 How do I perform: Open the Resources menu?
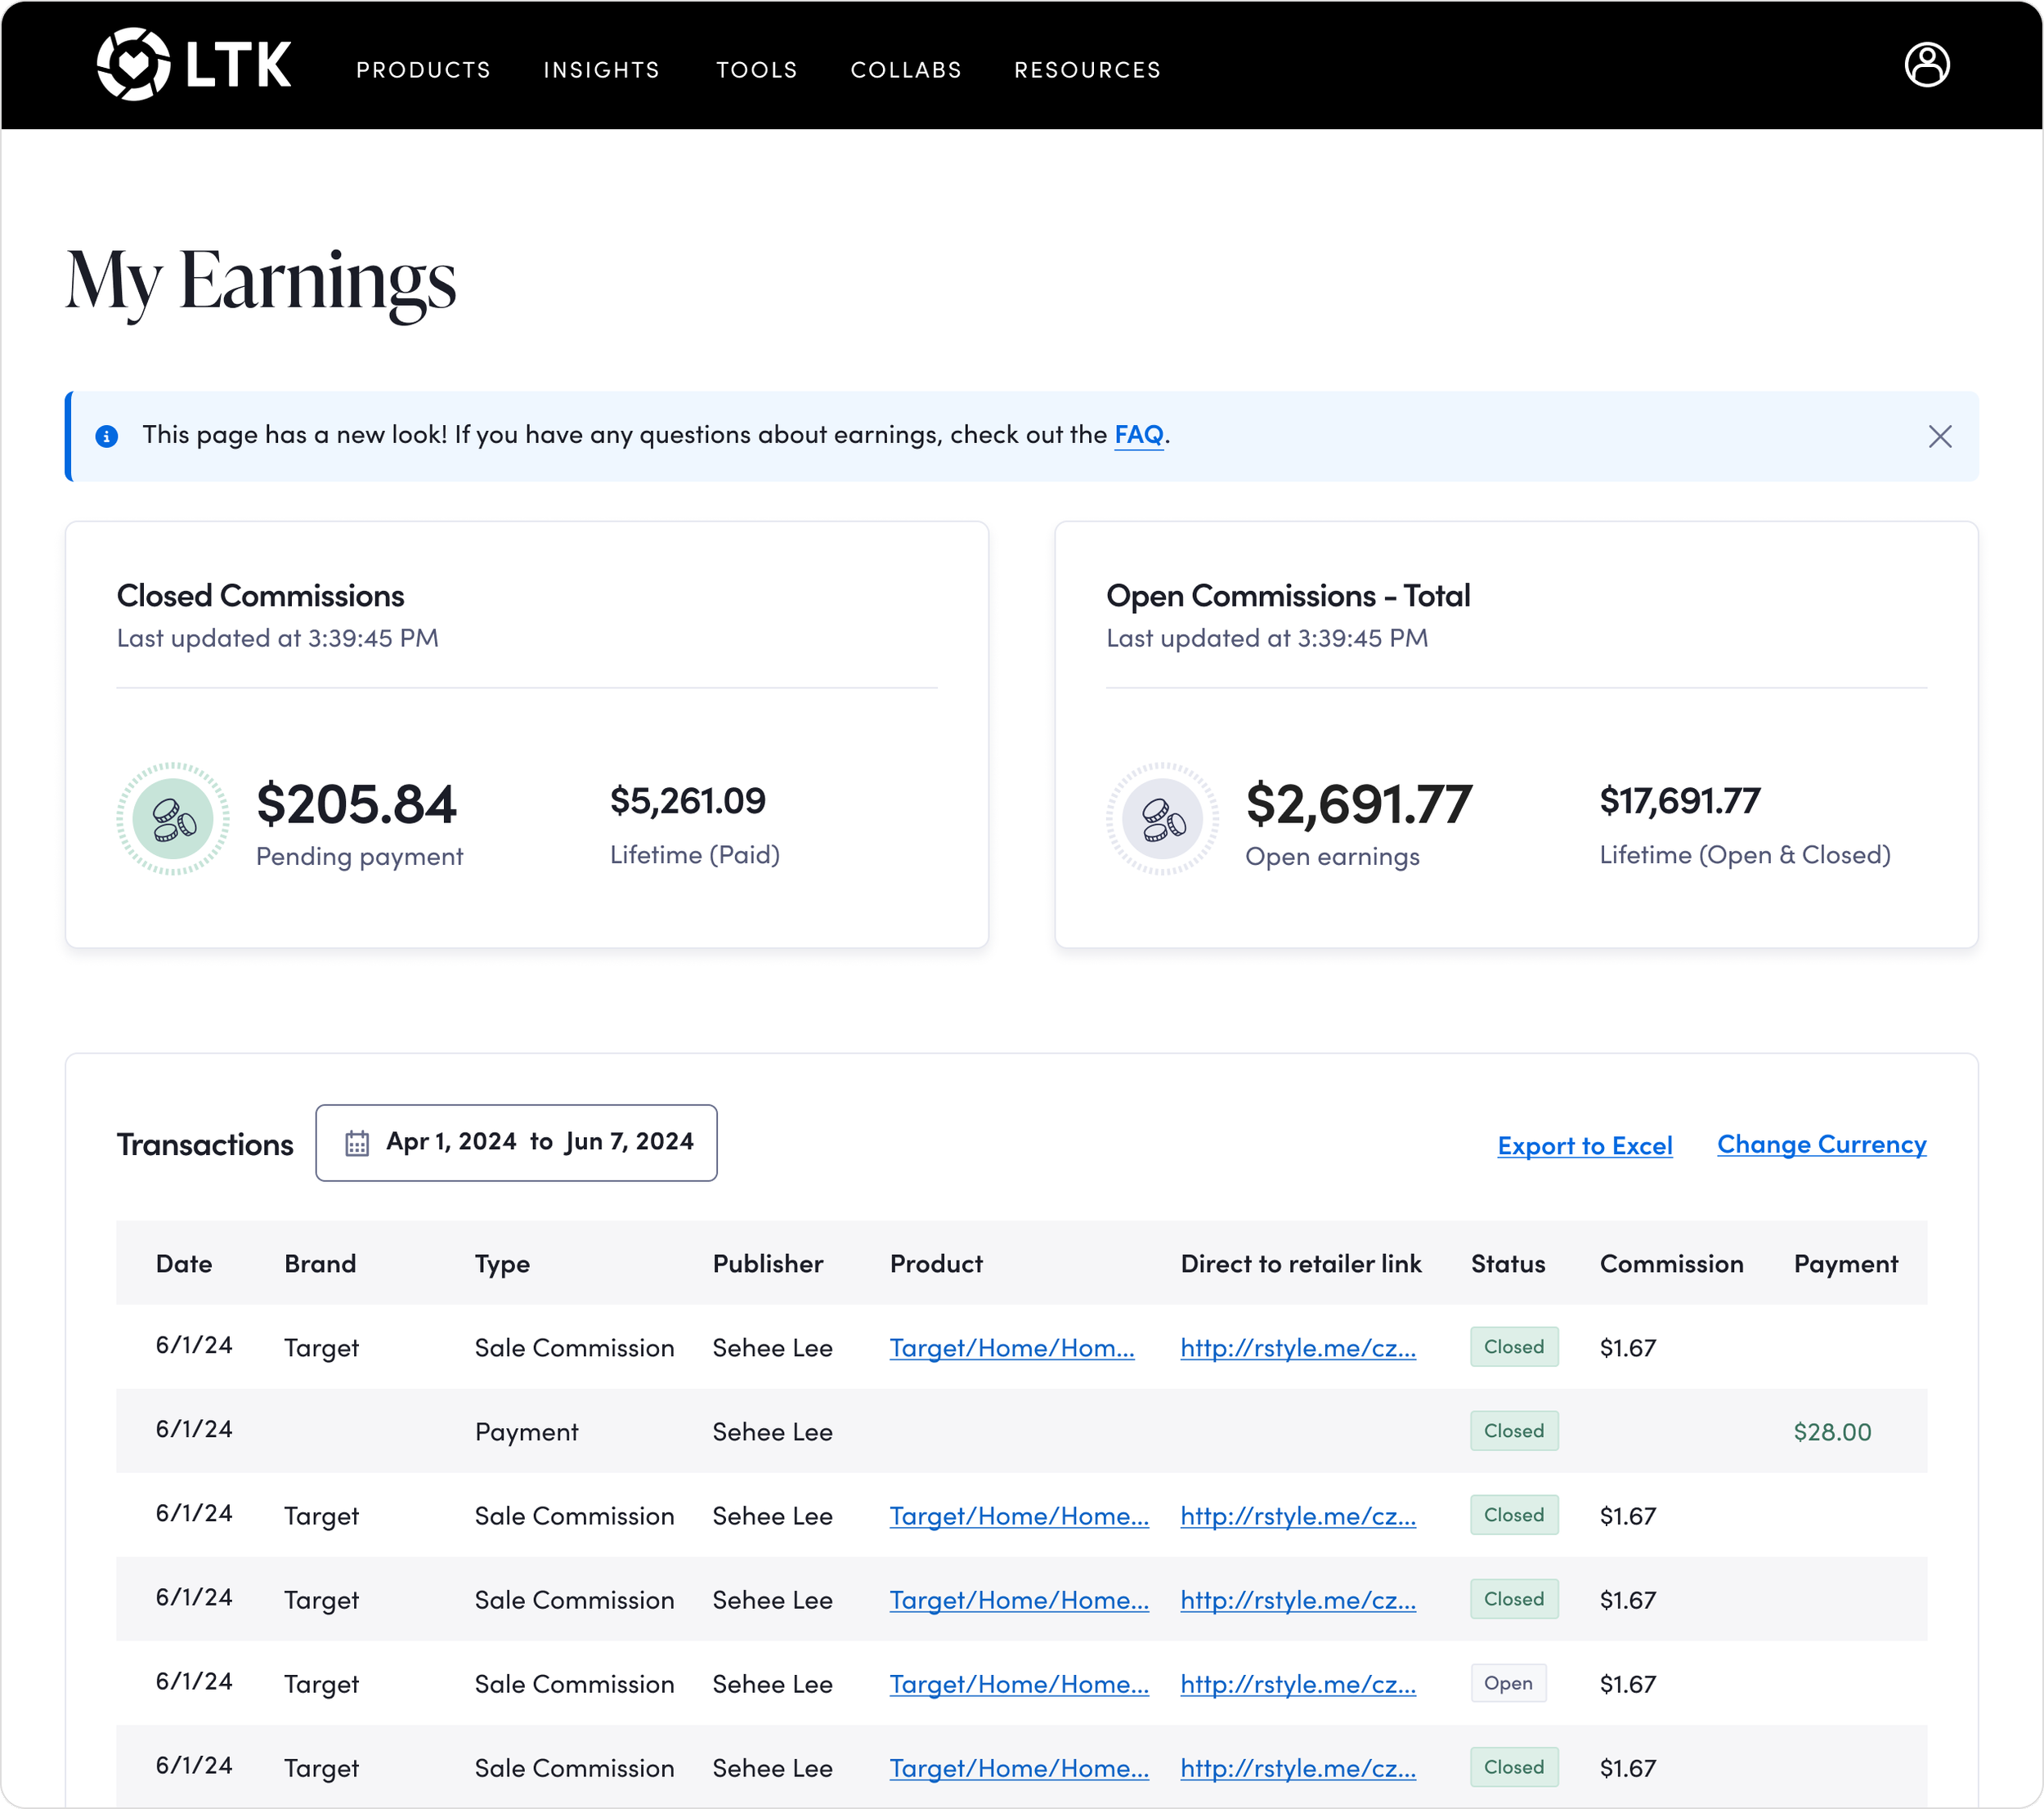click(x=1088, y=70)
